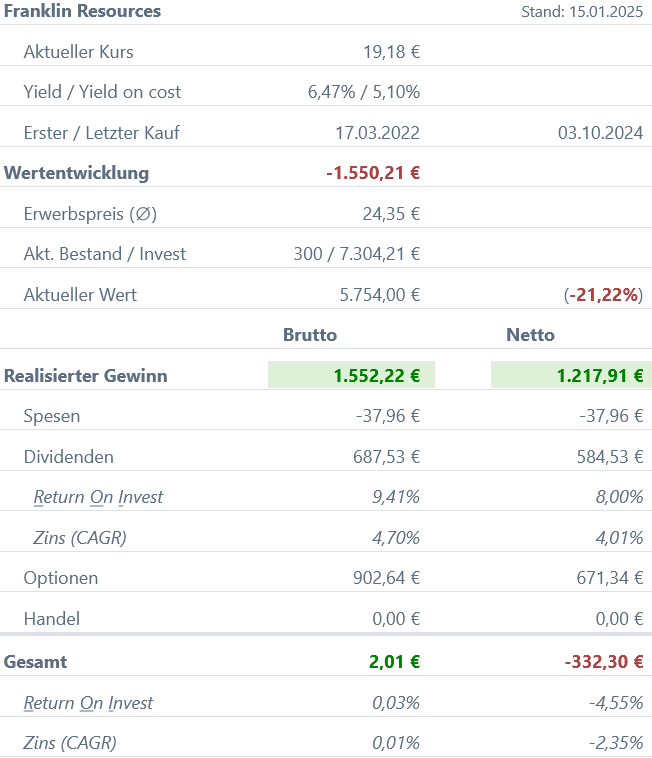Image resolution: width=652 pixels, height=758 pixels.
Task: Click the red (-21,22%) percentage
Action: pyautogui.click(x=603, y=295)
